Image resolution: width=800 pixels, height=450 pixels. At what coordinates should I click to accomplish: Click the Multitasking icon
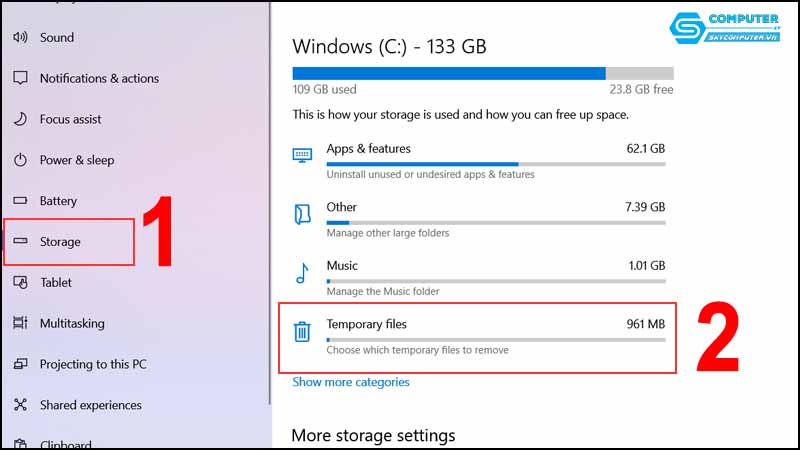pyautogui.click(x=20, y=324)
